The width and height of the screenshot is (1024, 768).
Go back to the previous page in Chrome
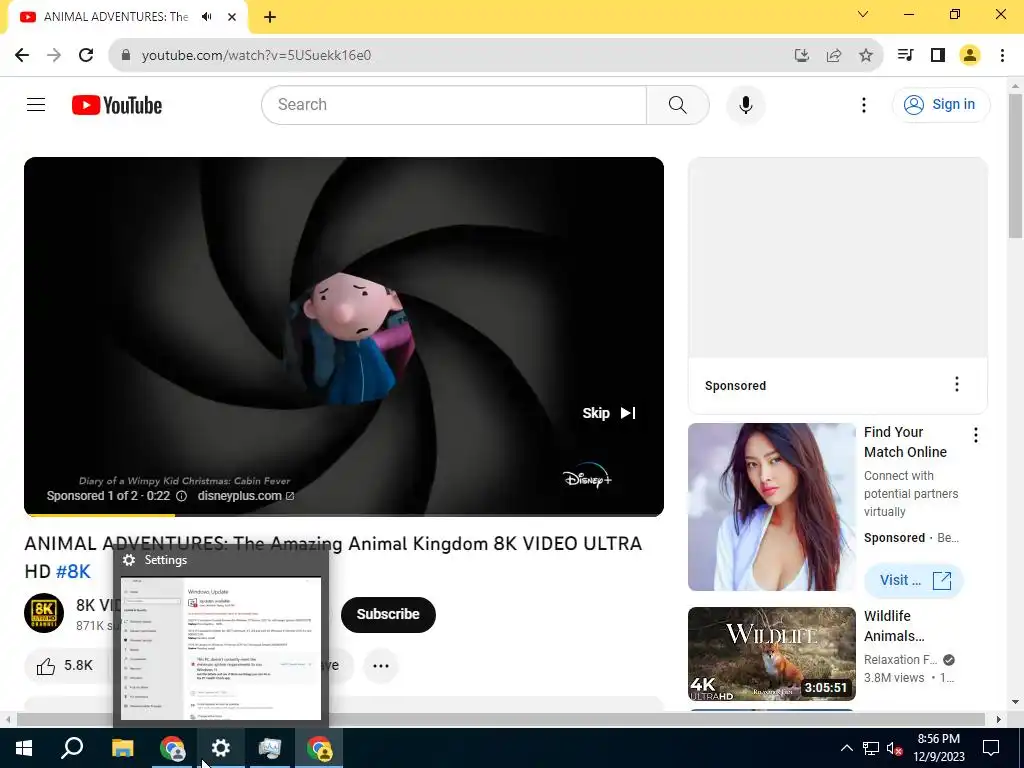pos(22,55)
